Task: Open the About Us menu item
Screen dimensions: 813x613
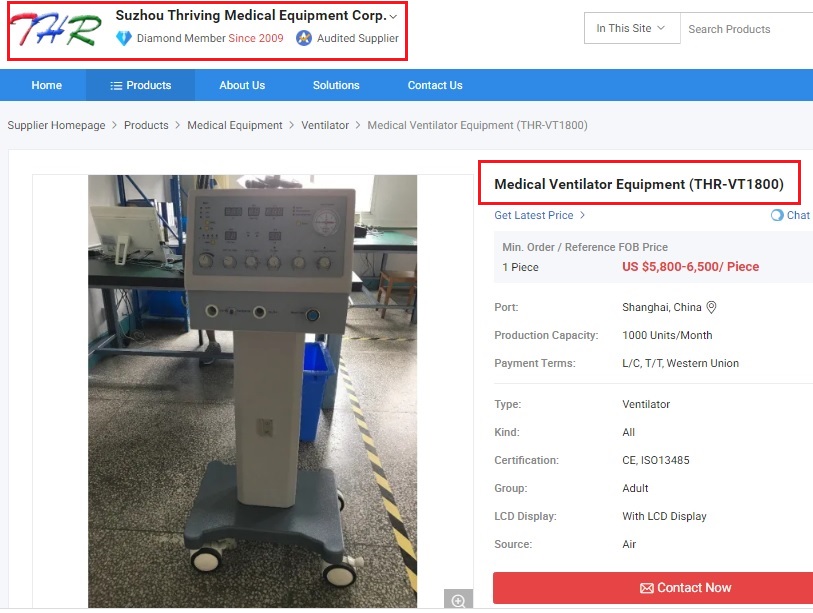Action: 242,85
